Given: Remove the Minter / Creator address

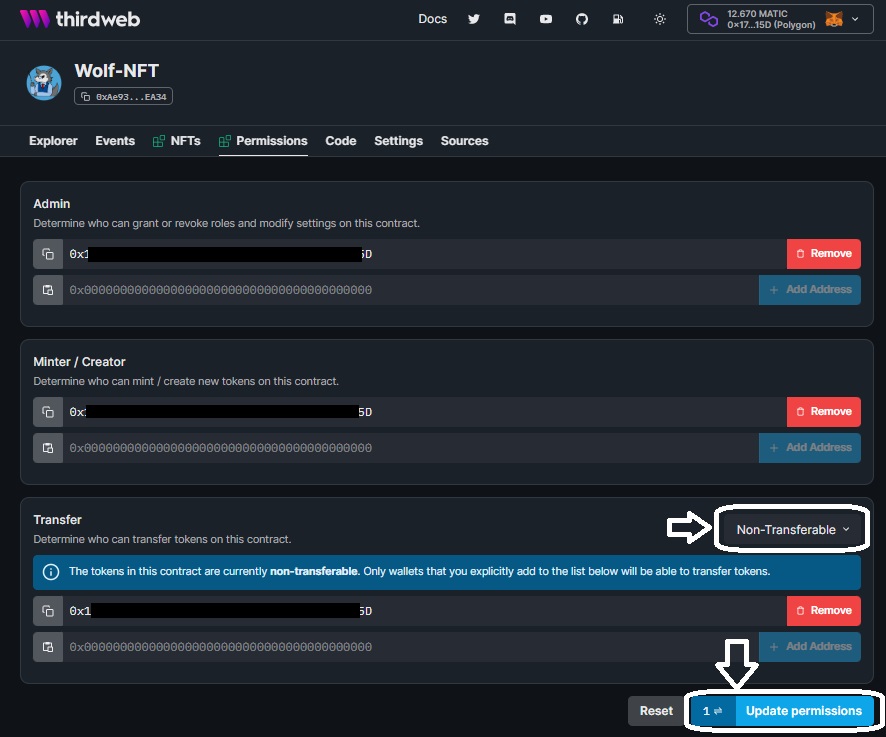Looking at the screenshot, I should click(x=824, y=412).
